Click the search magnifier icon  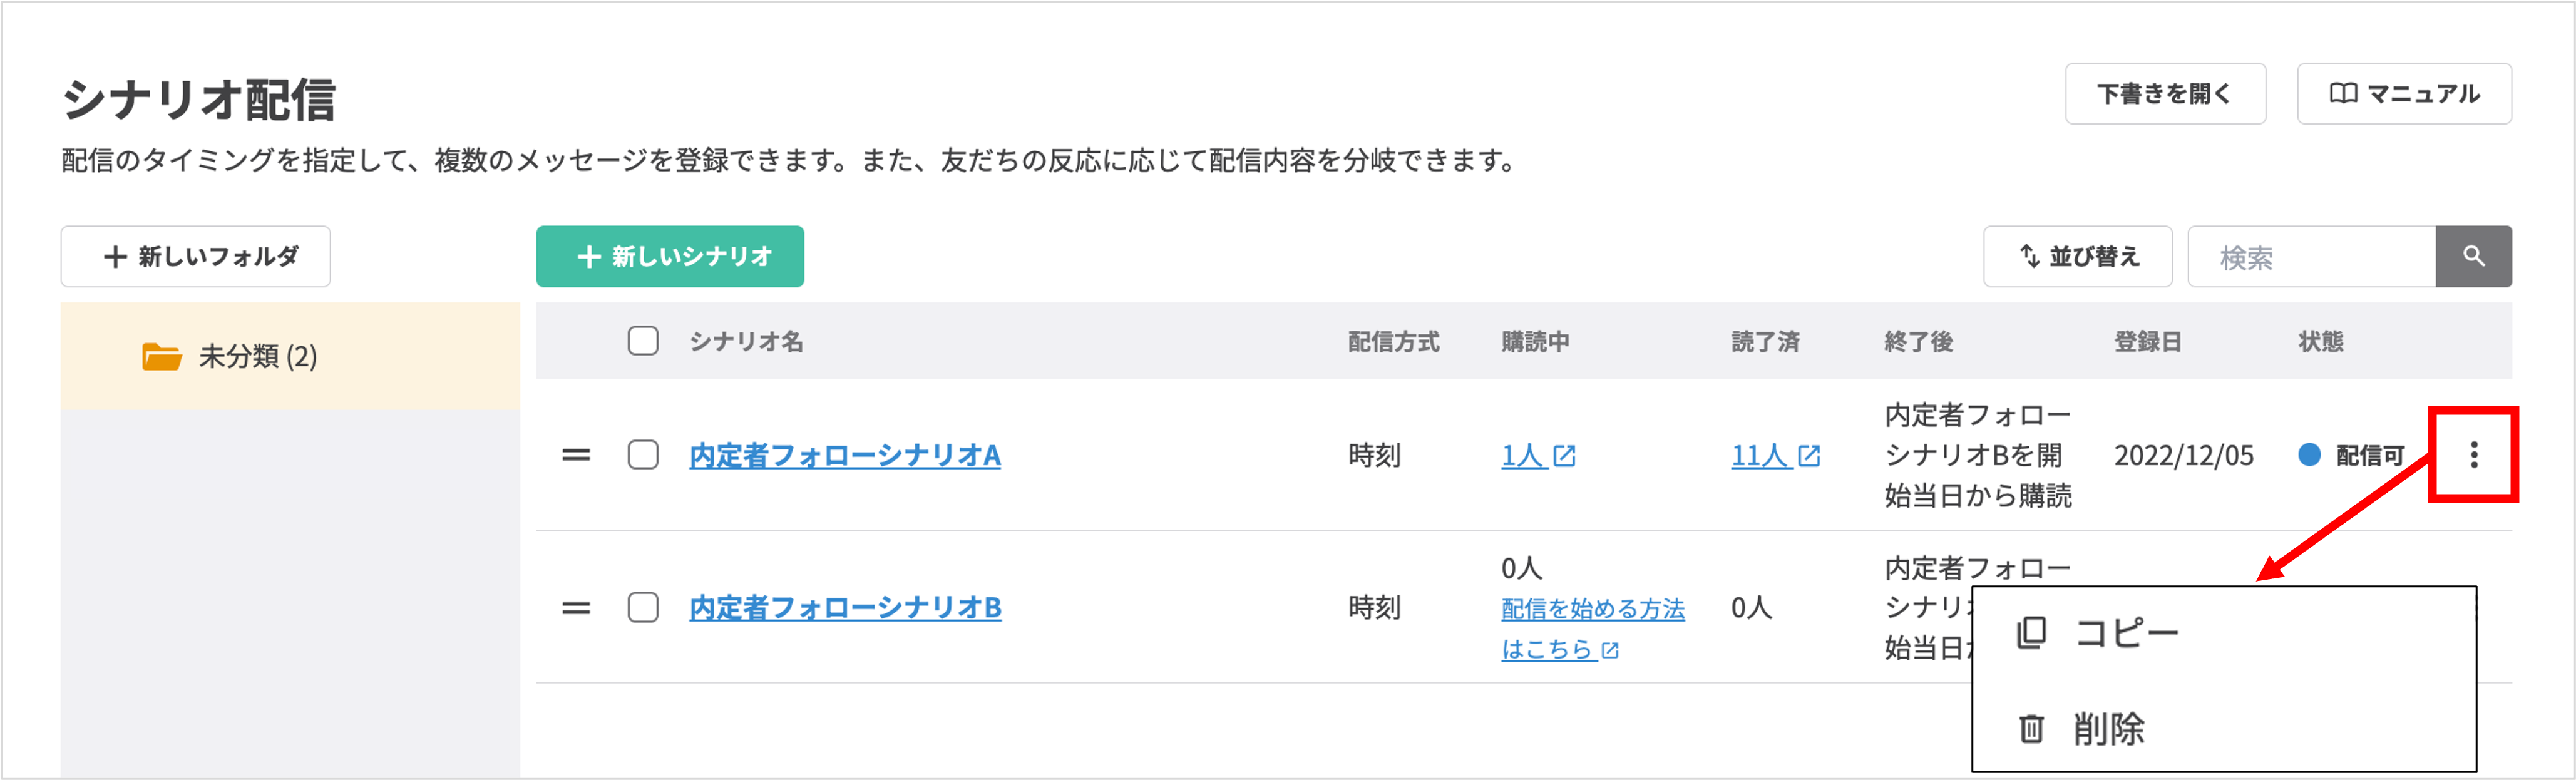click(2474, 256)
